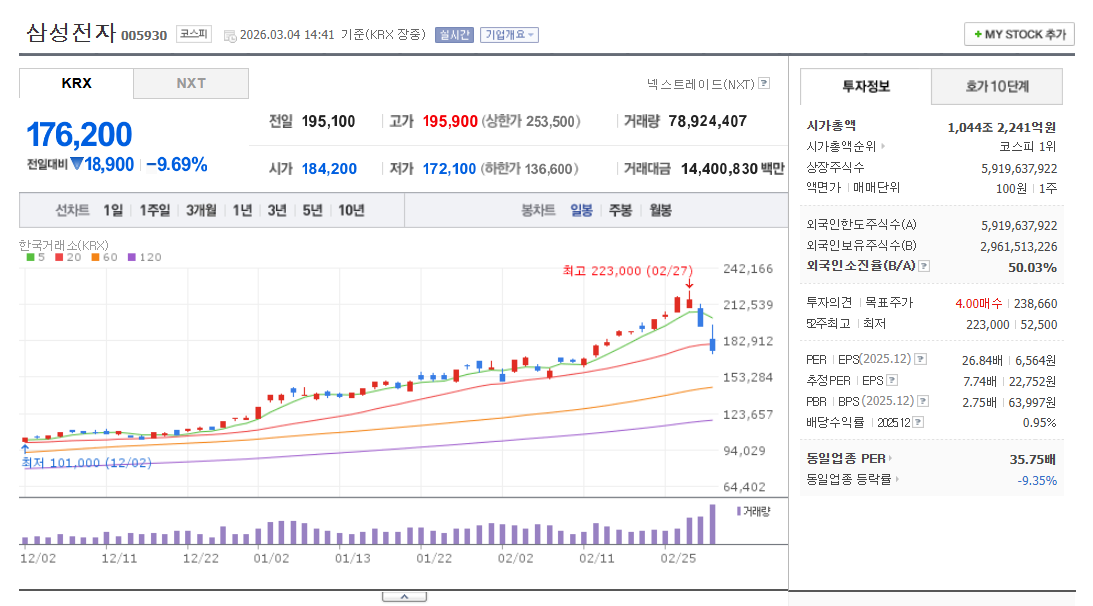The width and height of the screenshot is (1093, 606).
Task: Open the 기업개요 dropdown
Action: click(509, 35)
